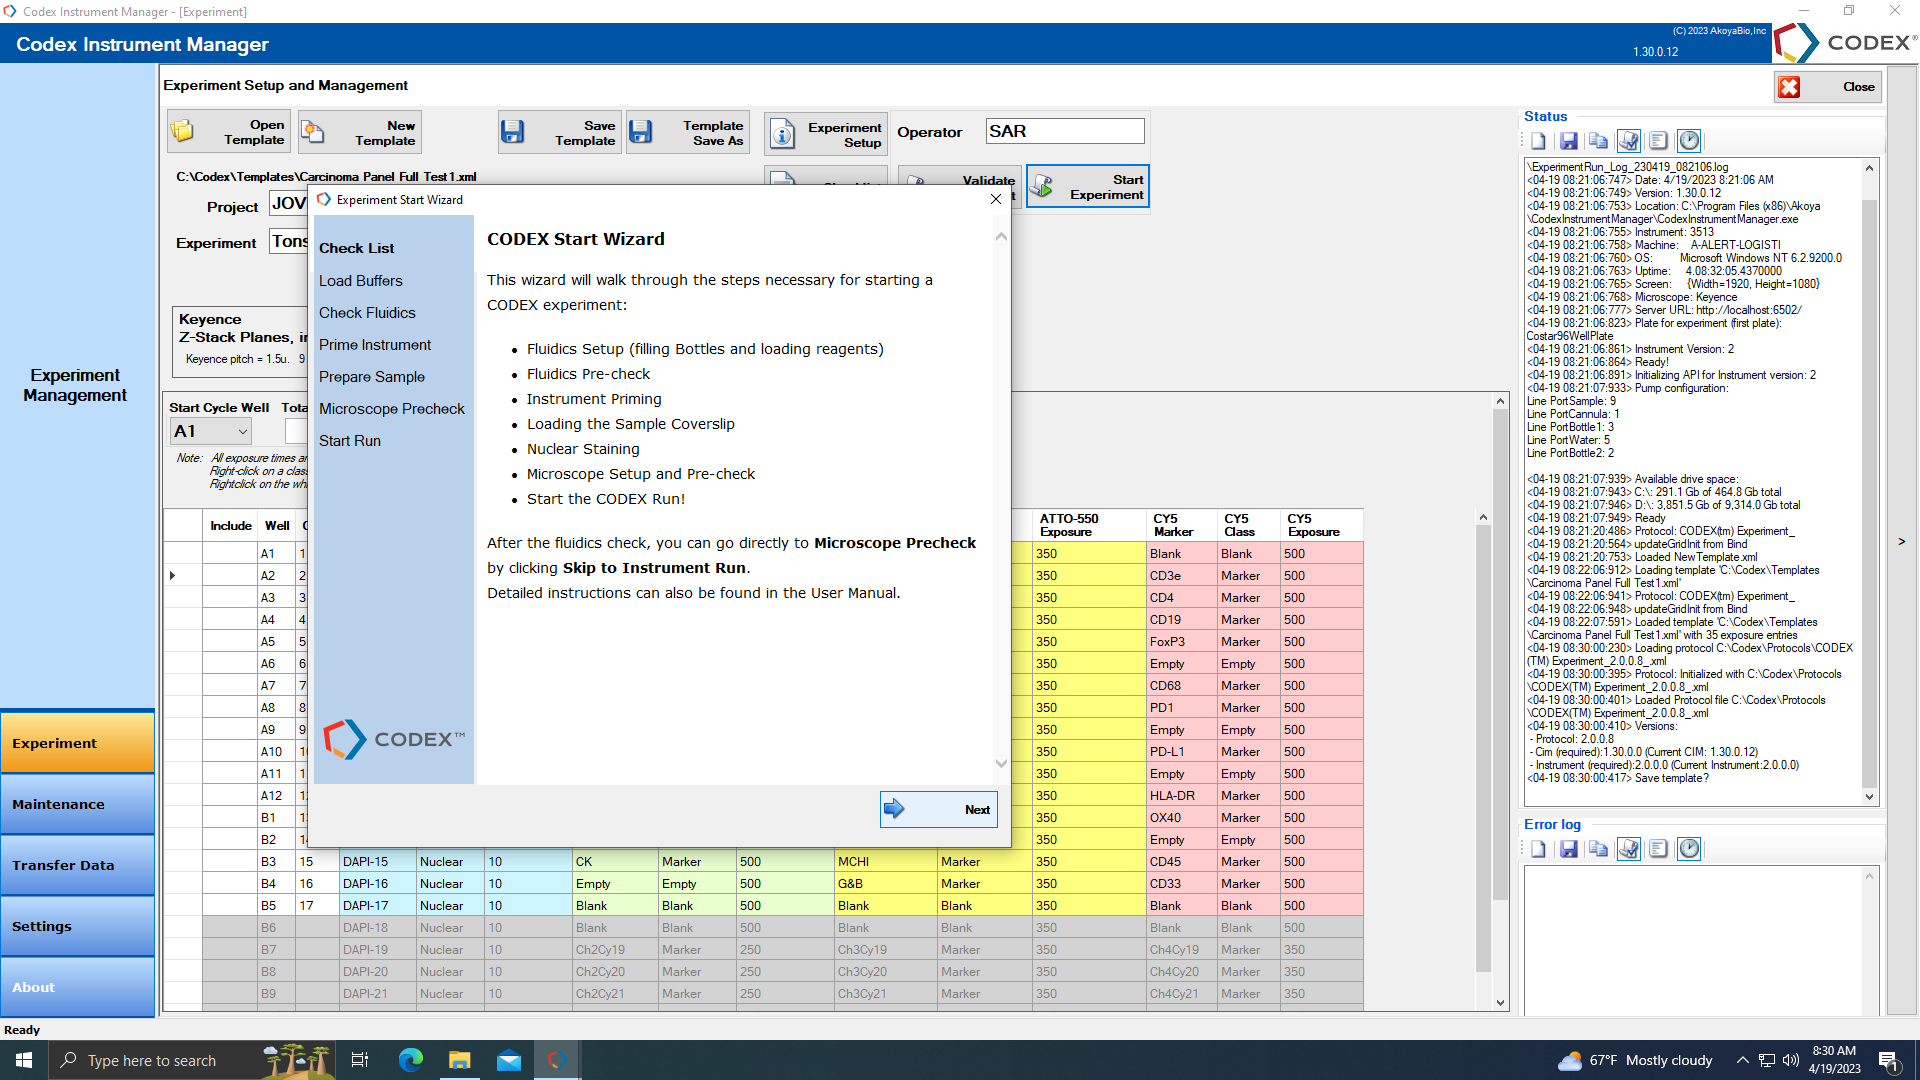Show hidden icons in the system tray
This screenshot has width=1920, height=1080.
[x=1742, y=1060]
